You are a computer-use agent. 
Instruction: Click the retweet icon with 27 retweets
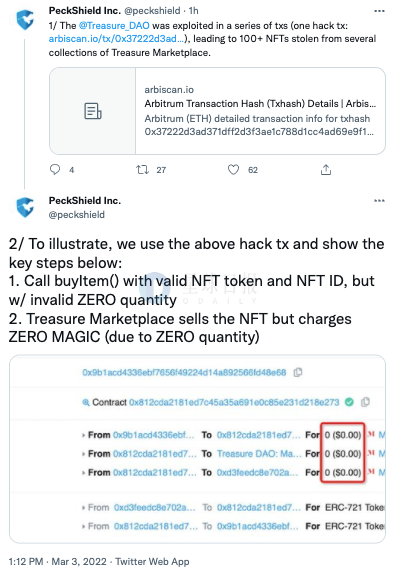[x=142, y=169]
